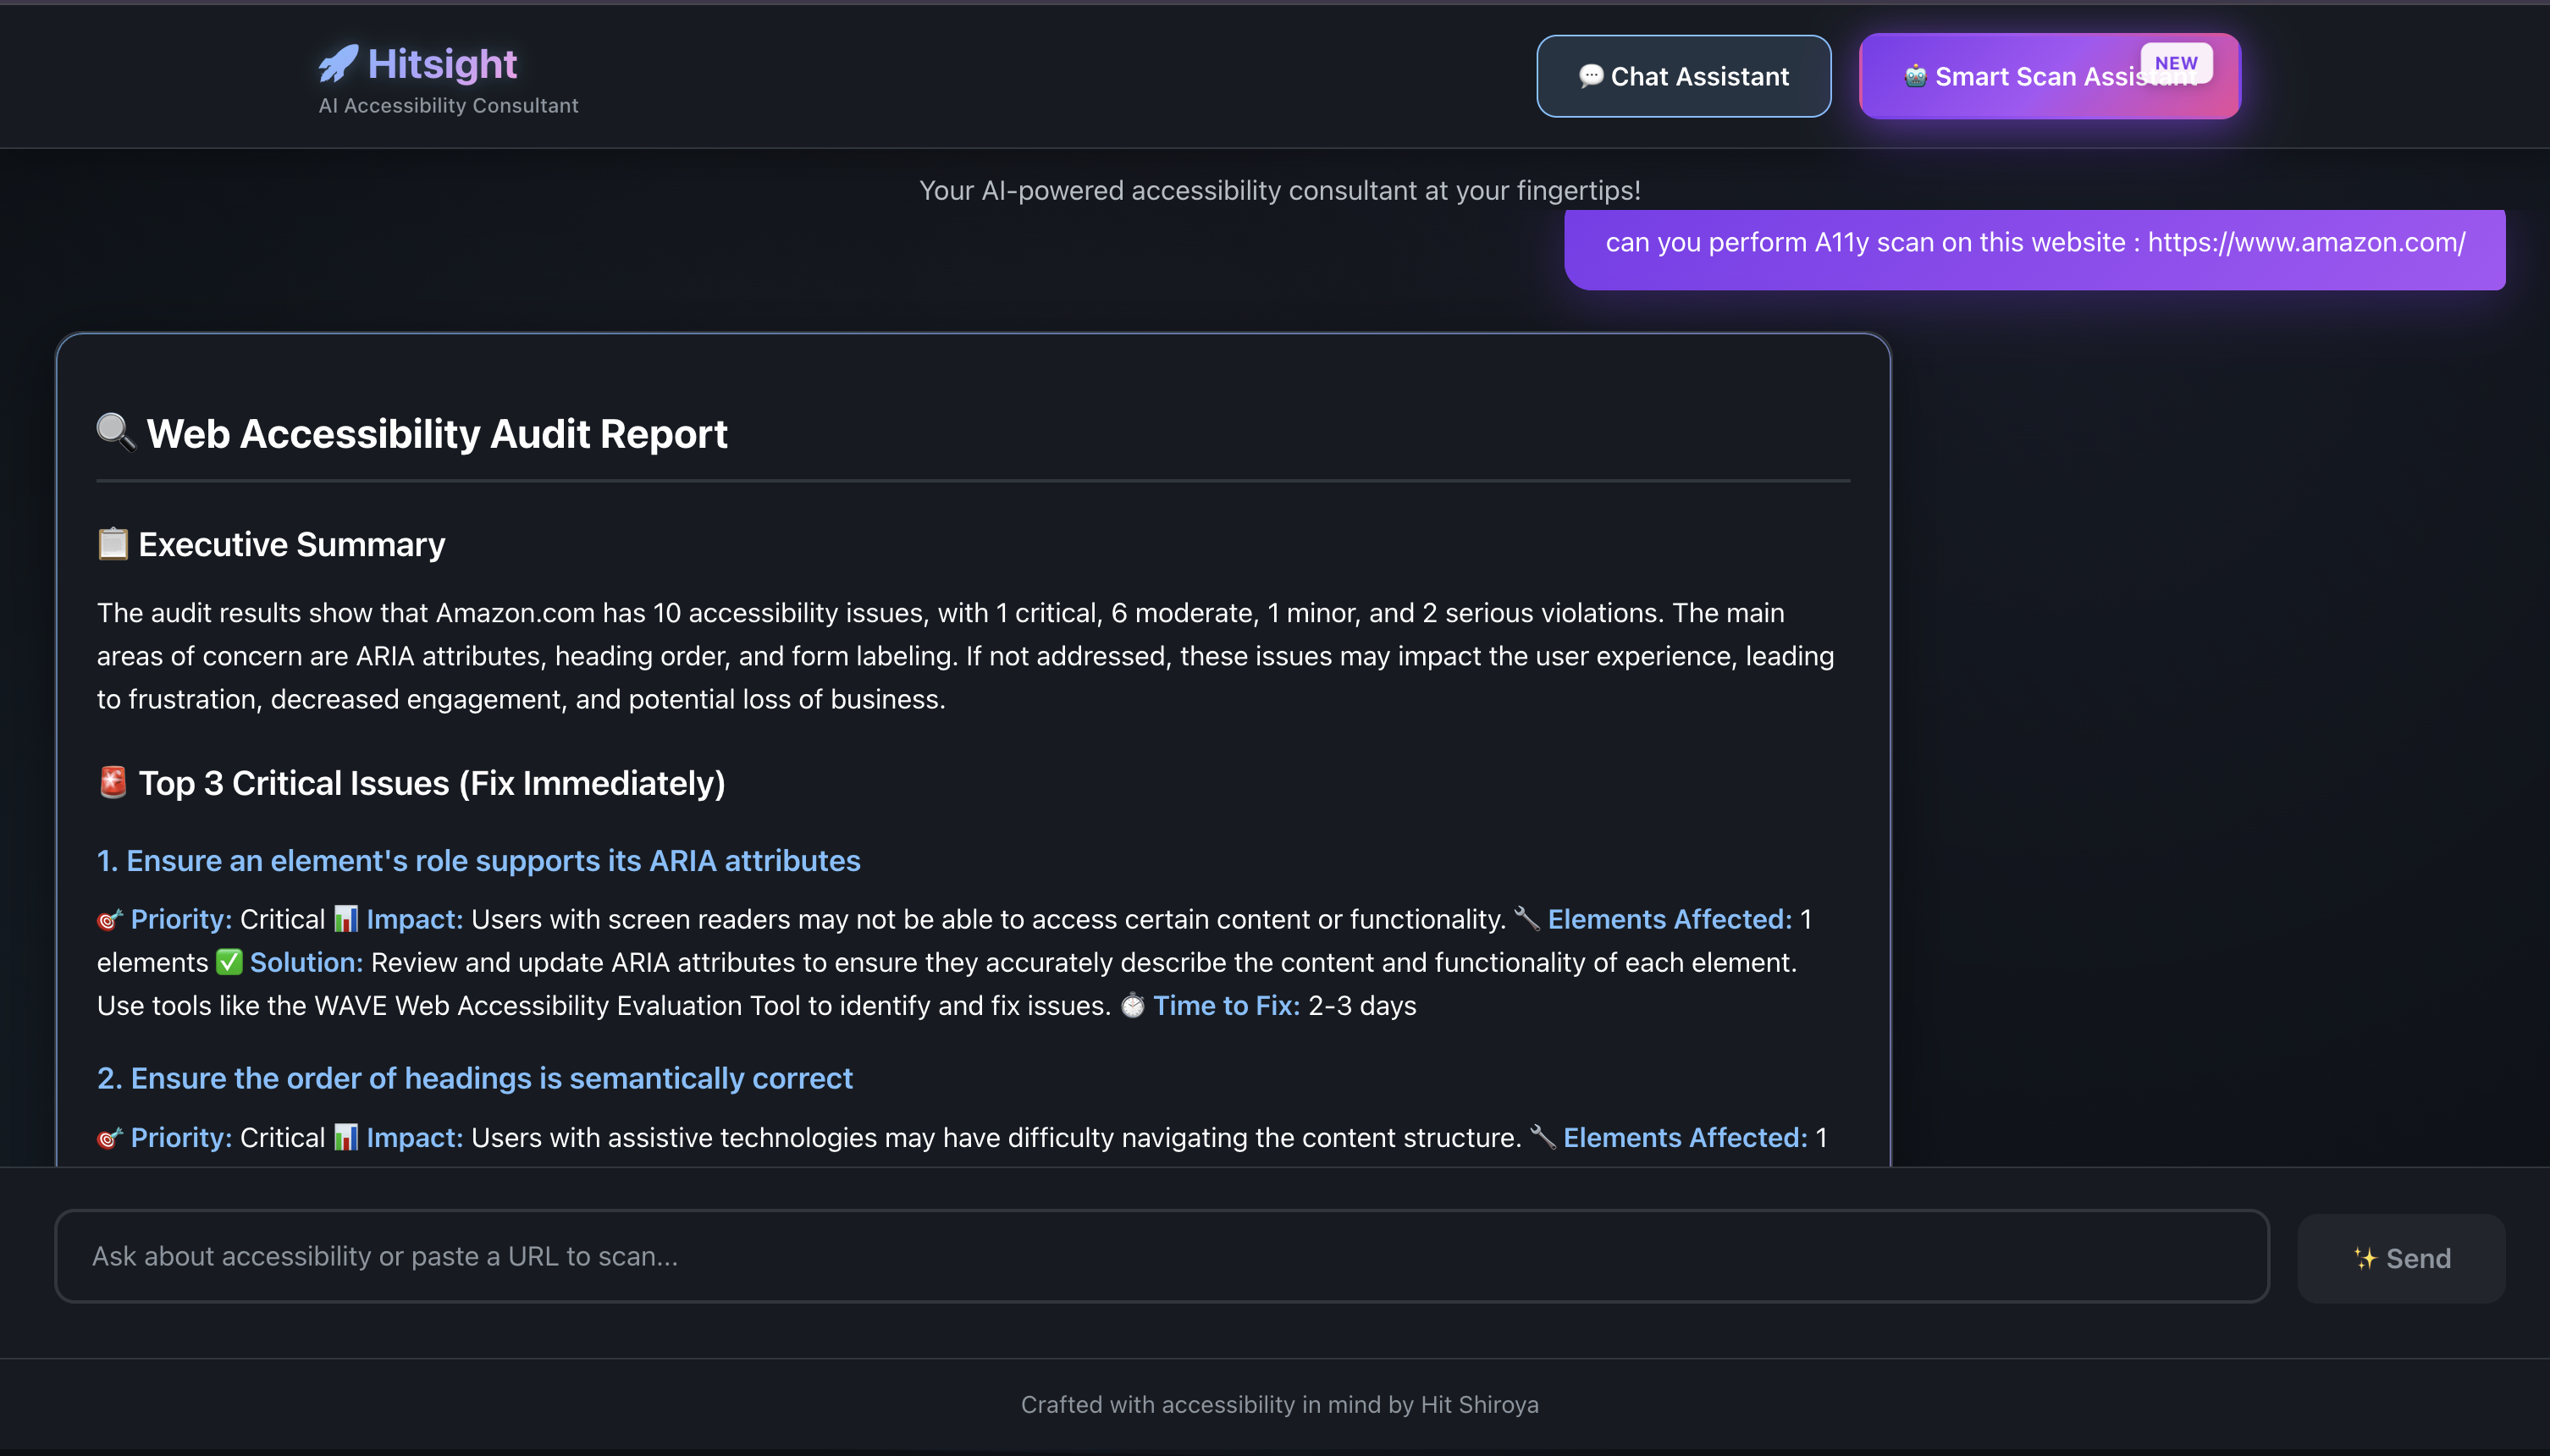Viewport: 2550px width, 1456px height.
Task: Click the footer credit 'Crafted with accessibility in mind'
Action: point(1278,1404)
